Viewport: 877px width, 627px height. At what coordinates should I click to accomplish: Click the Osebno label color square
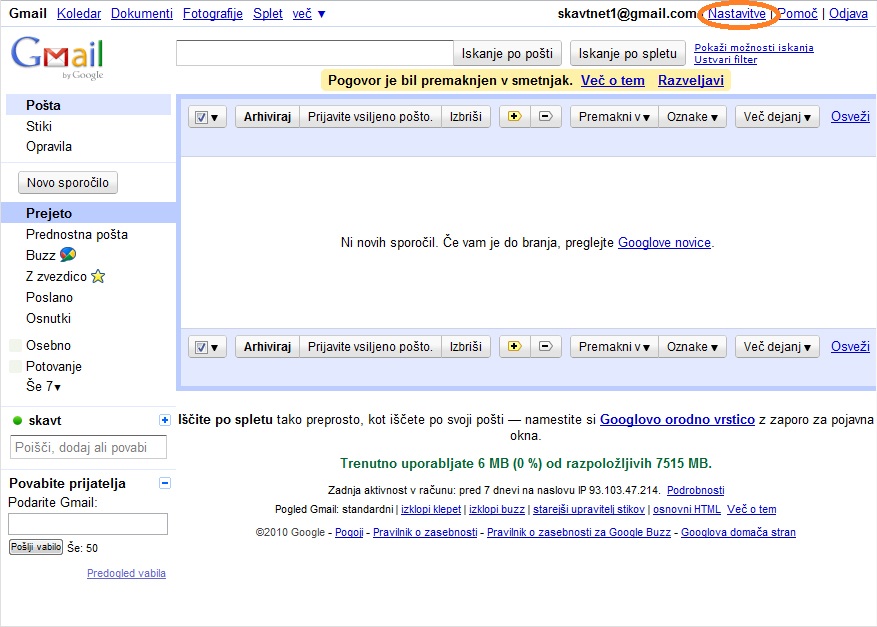[16, 345]
